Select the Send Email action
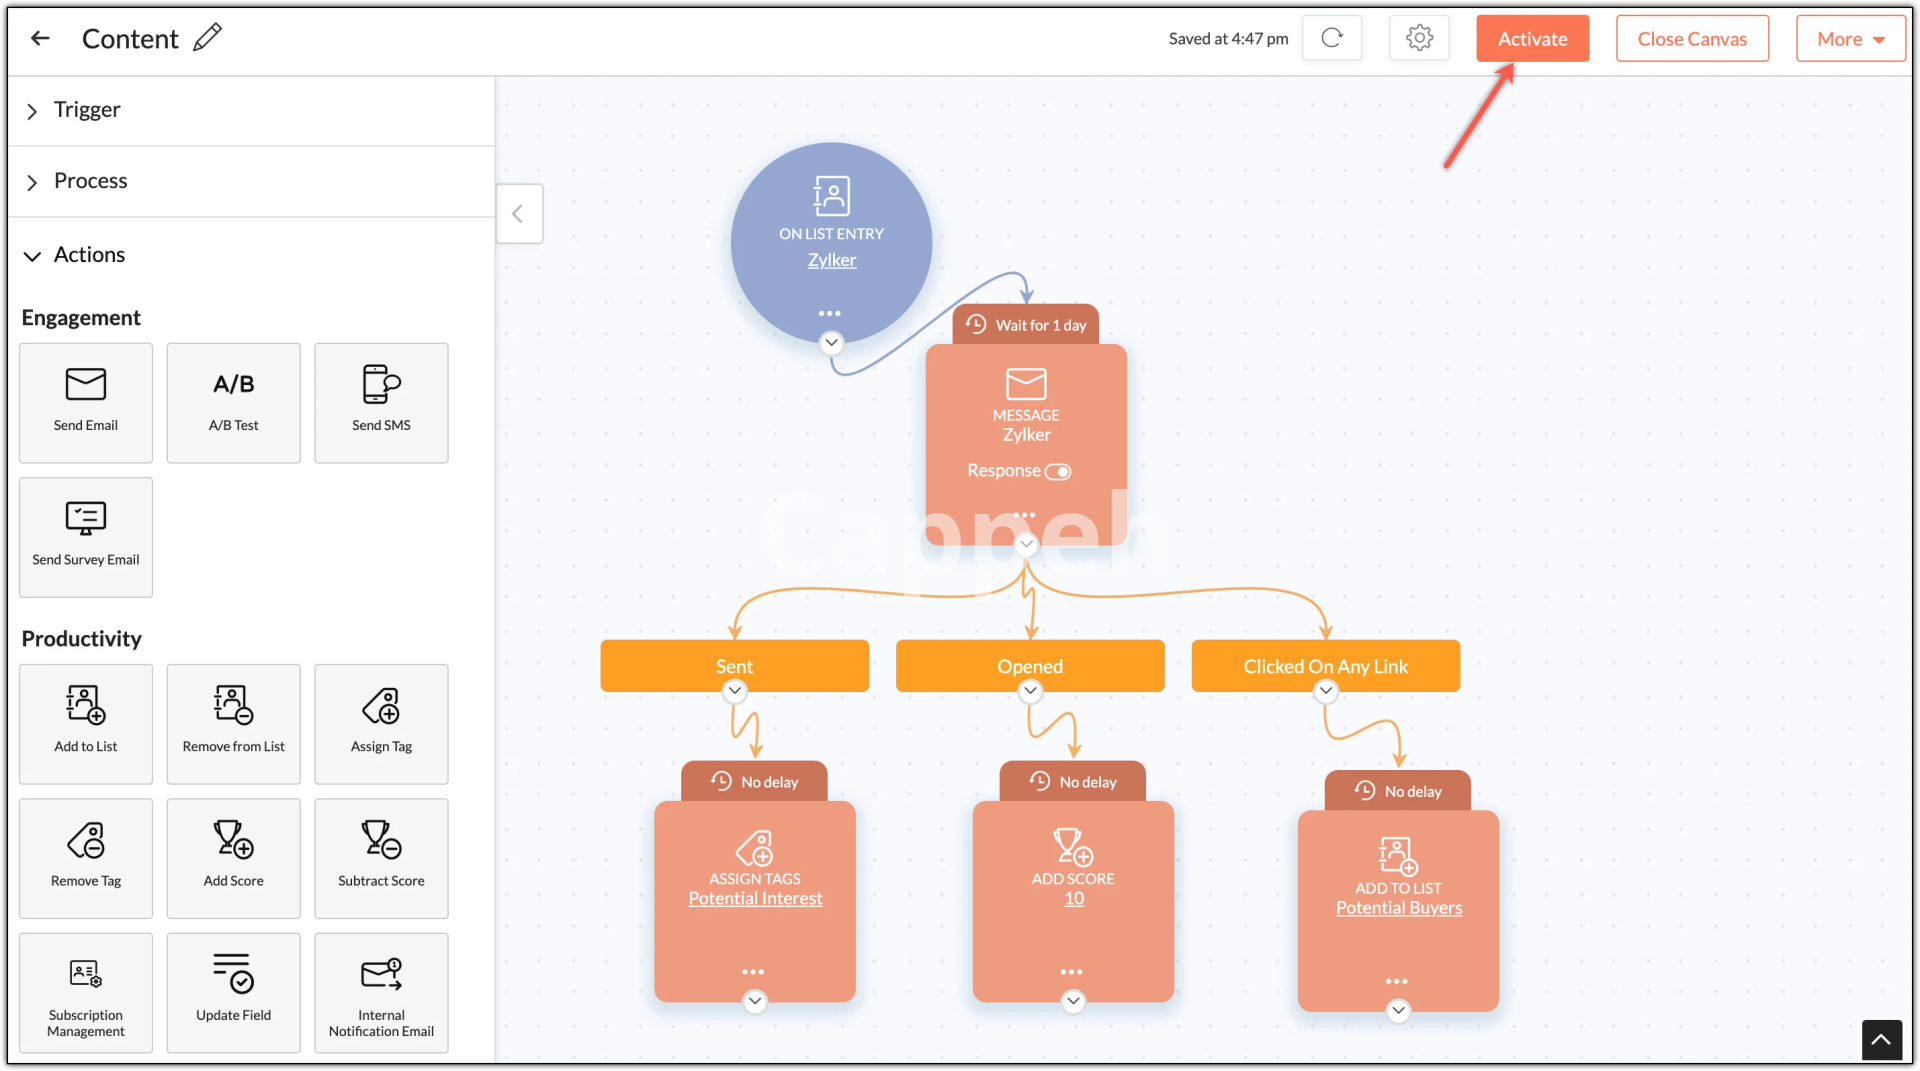The width and height of the screenshot is (1920, 1071). [86, 402]
